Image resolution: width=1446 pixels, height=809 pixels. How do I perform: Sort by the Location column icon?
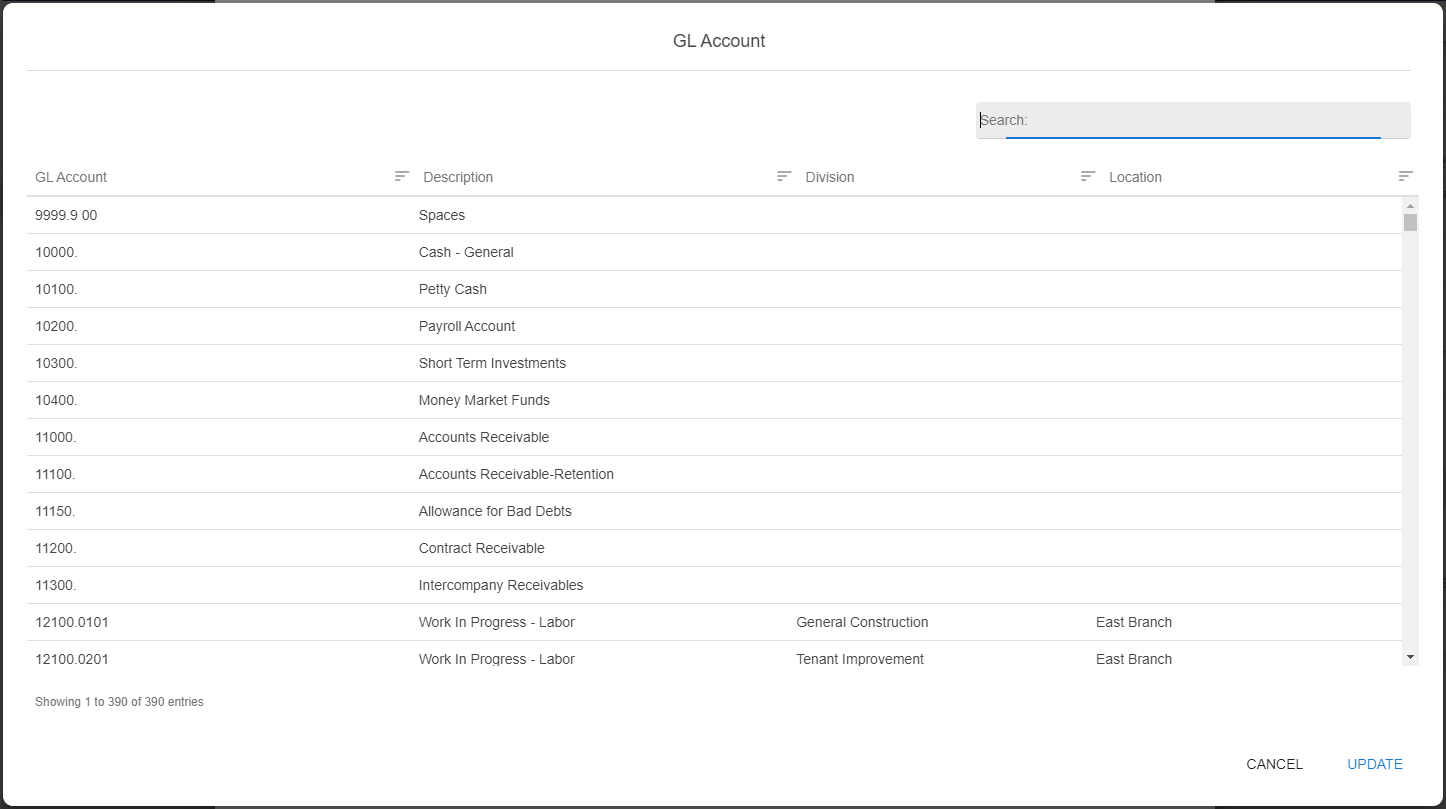coord(1405,176)
